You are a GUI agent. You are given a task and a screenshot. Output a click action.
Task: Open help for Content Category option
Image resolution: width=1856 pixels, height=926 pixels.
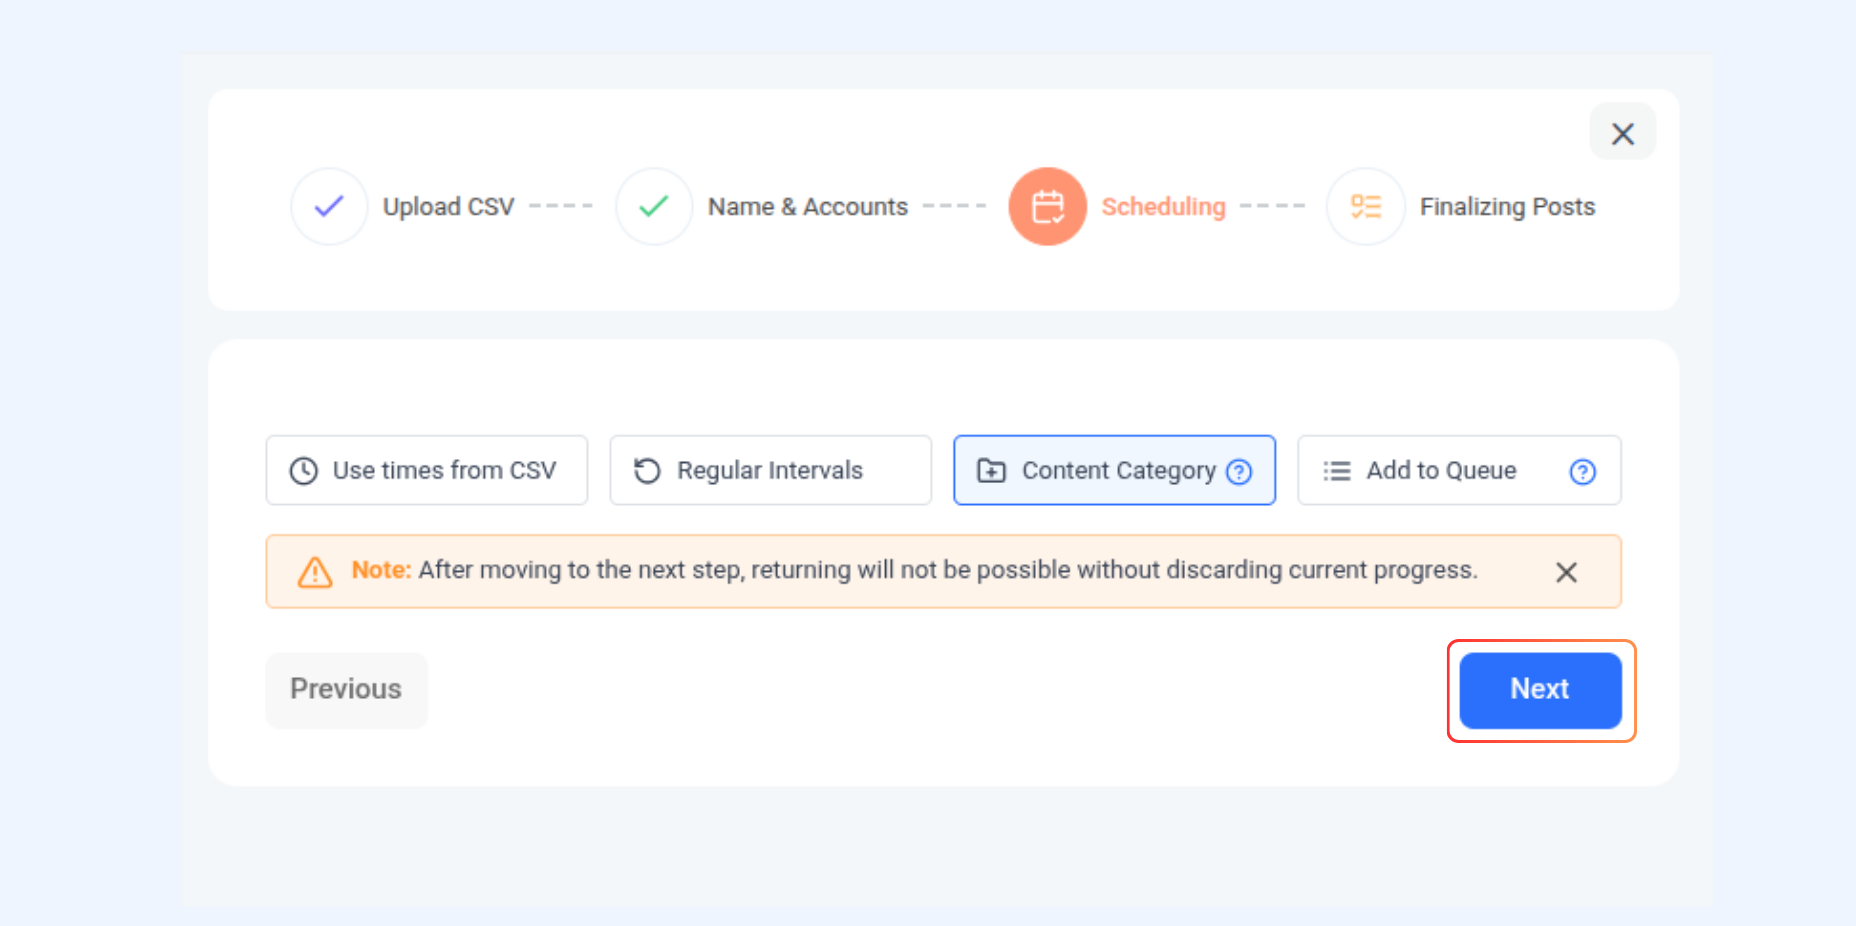tap(1239, 471)
